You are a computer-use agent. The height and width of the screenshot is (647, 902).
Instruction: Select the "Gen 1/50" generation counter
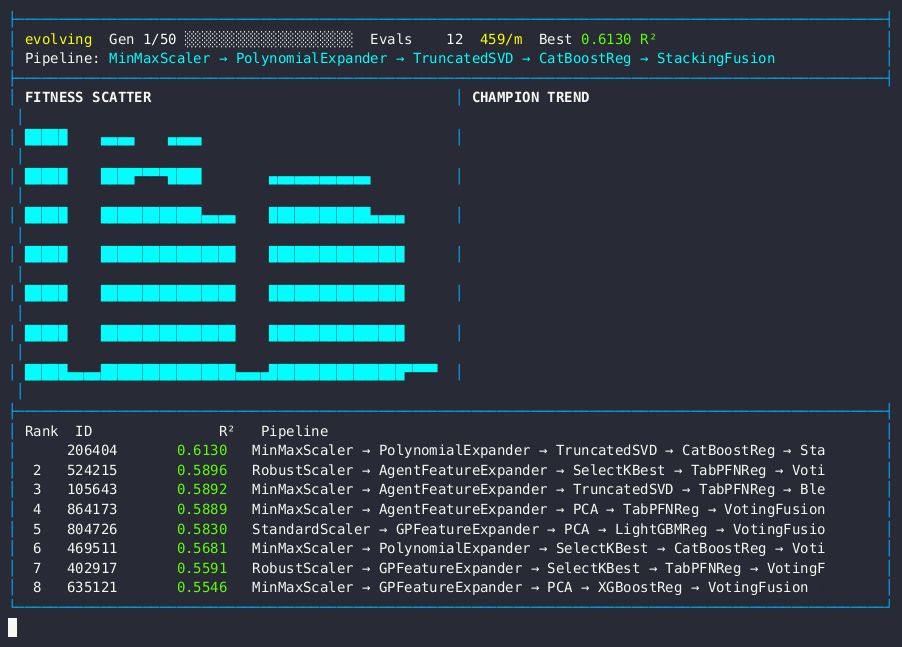pos(143,39)
